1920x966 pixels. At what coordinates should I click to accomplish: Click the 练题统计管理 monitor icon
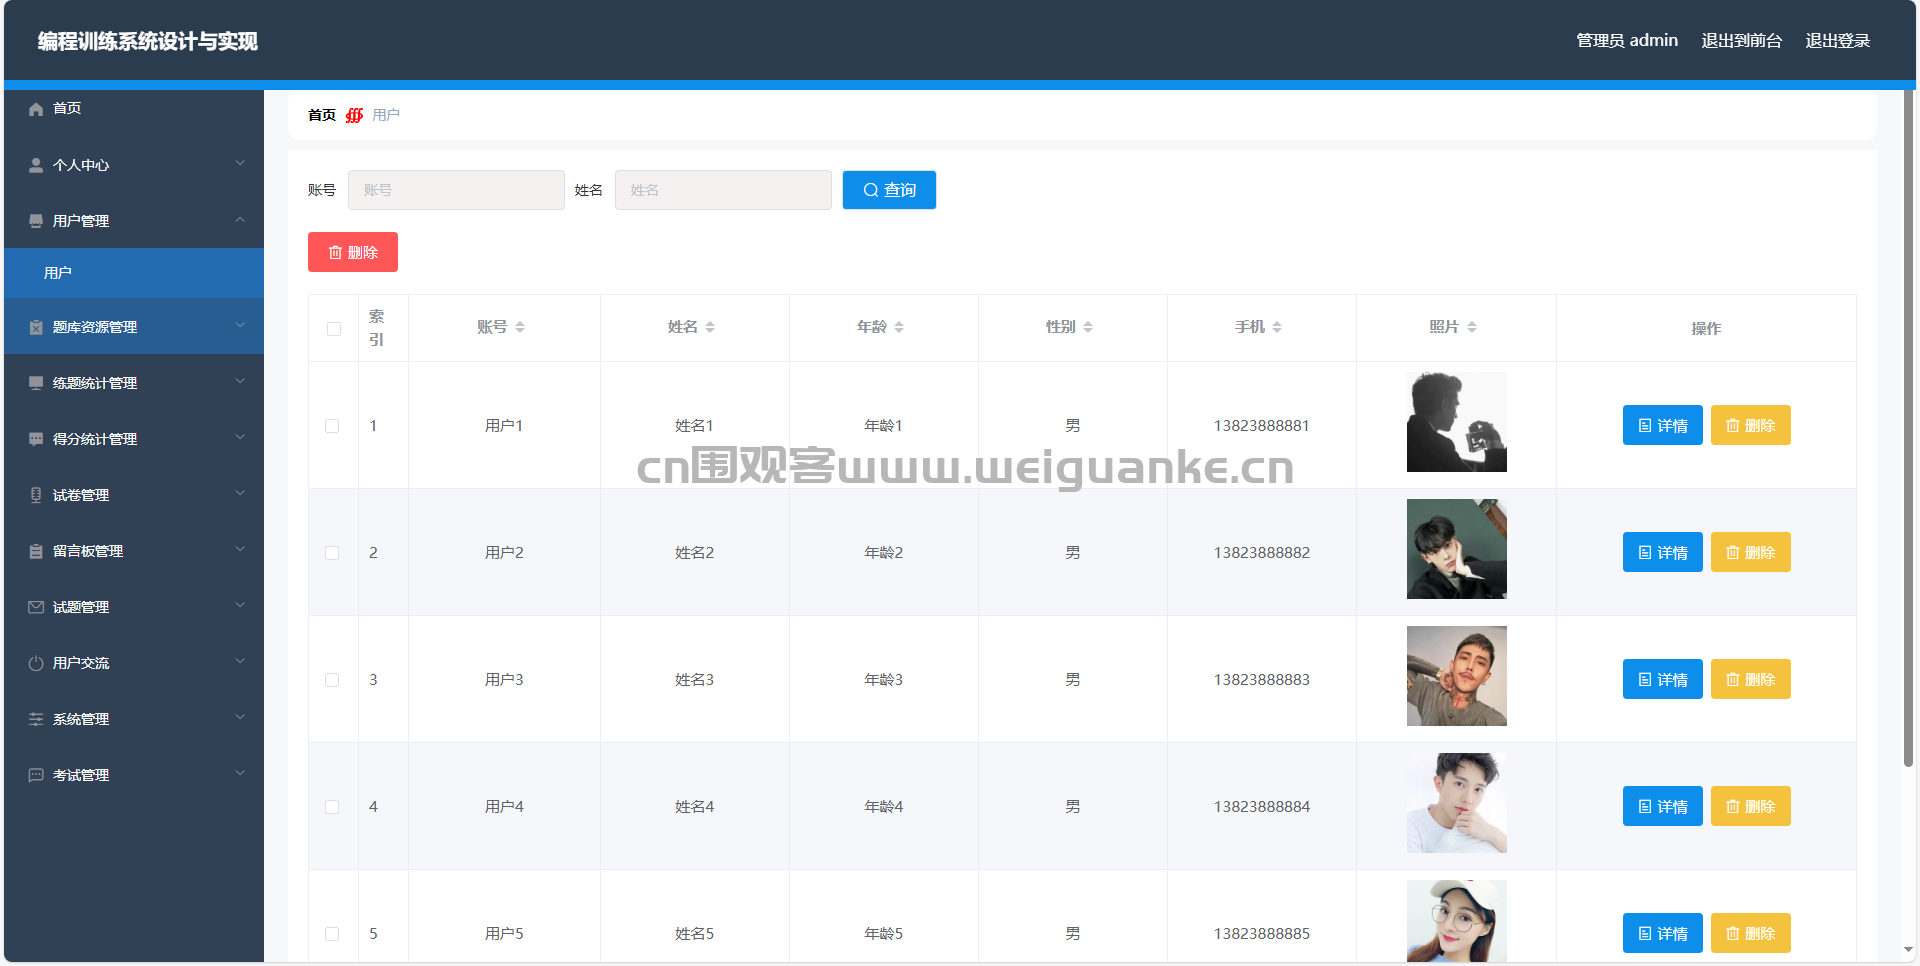pos(36,383)
